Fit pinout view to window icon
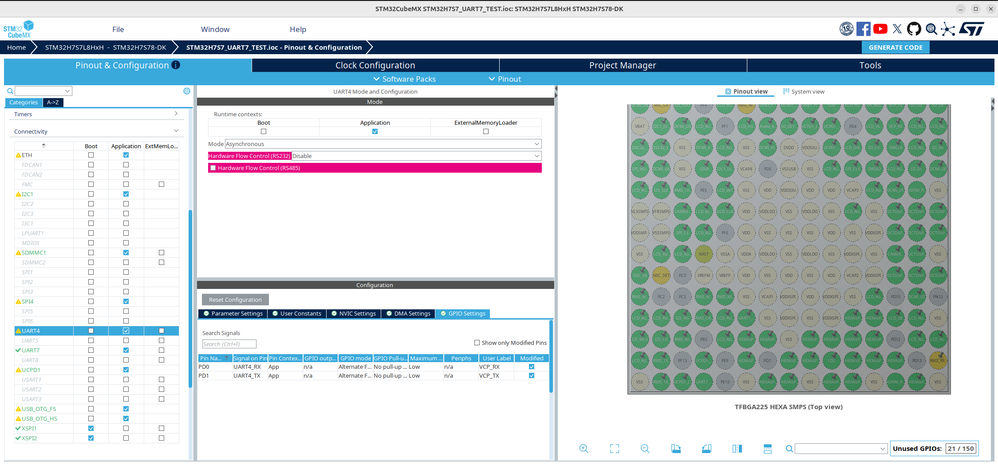The width and height of the screenshot is (998, 466). (614, 448)
